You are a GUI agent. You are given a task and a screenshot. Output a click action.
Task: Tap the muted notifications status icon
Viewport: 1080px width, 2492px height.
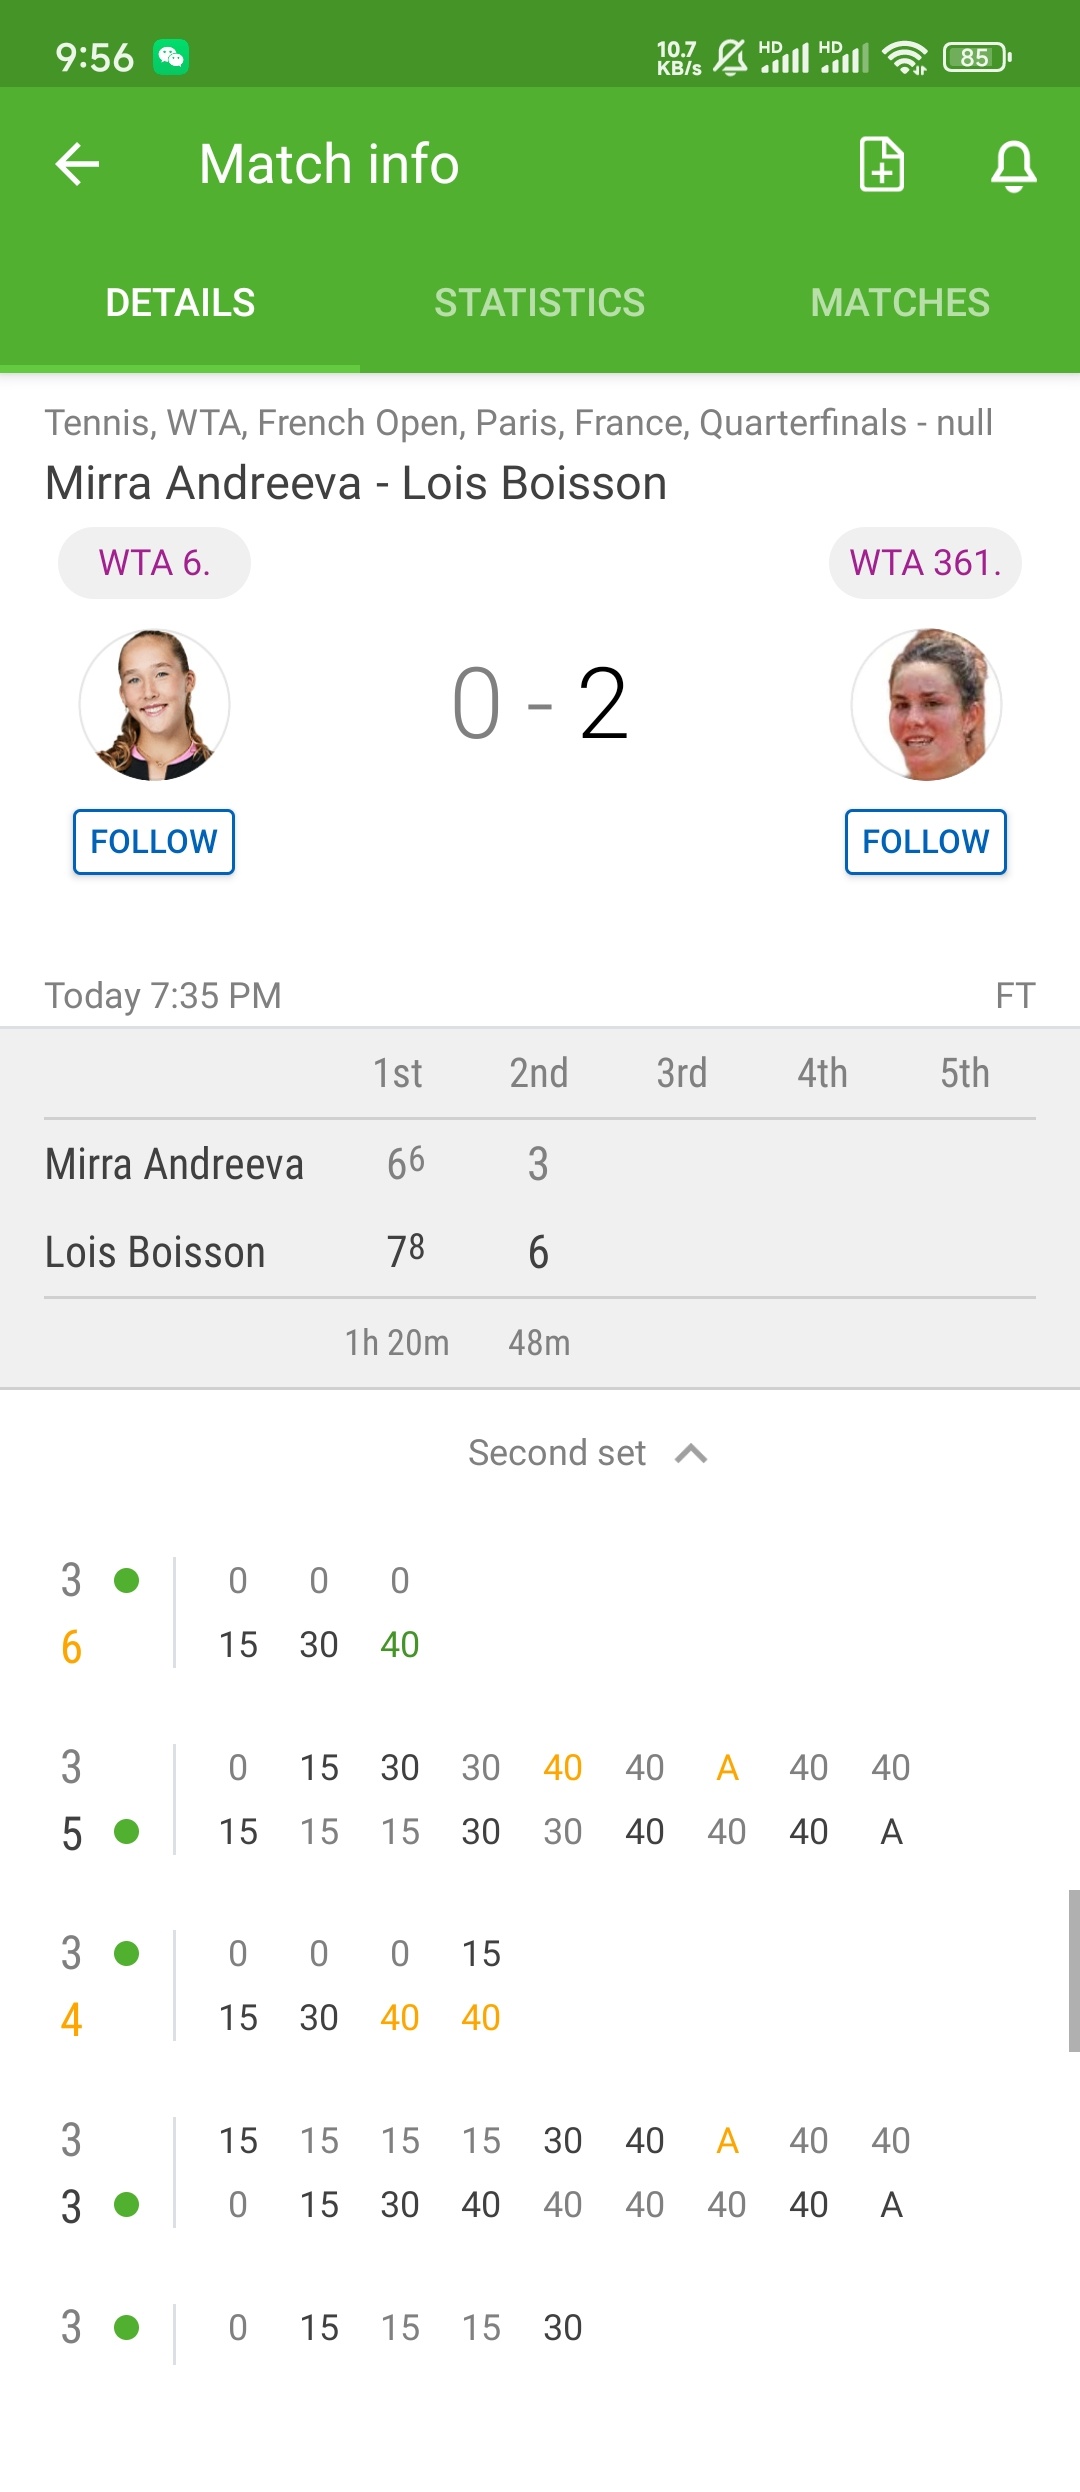point(730,57)
